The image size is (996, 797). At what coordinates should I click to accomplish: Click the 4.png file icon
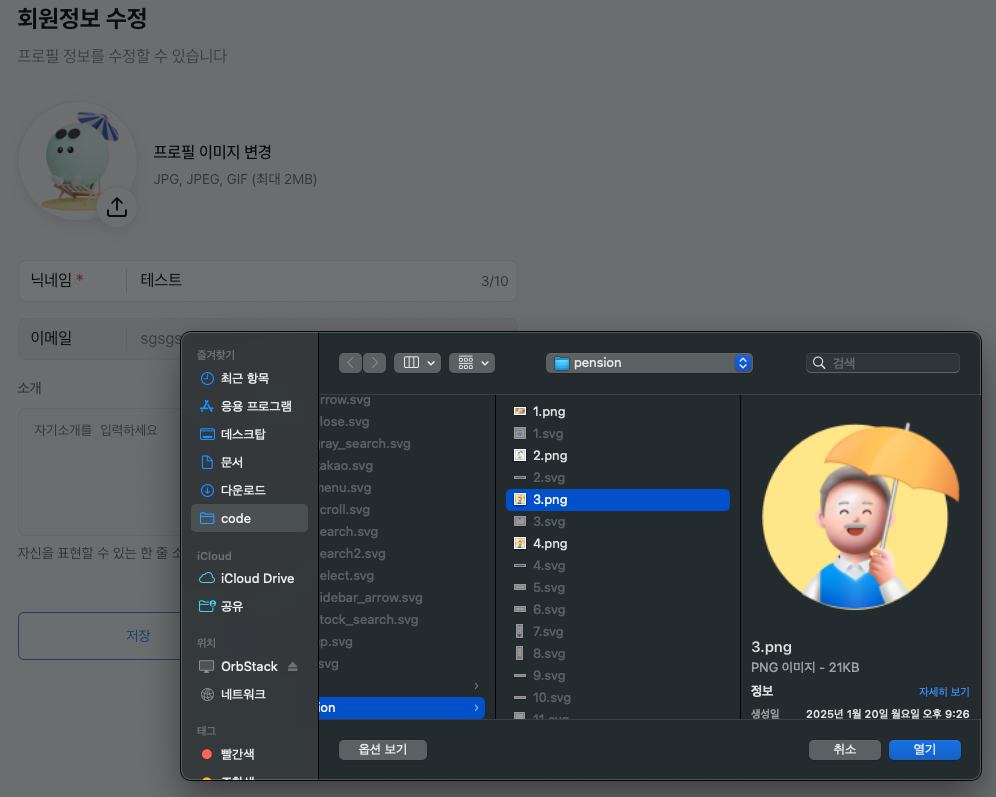point(520,544)
